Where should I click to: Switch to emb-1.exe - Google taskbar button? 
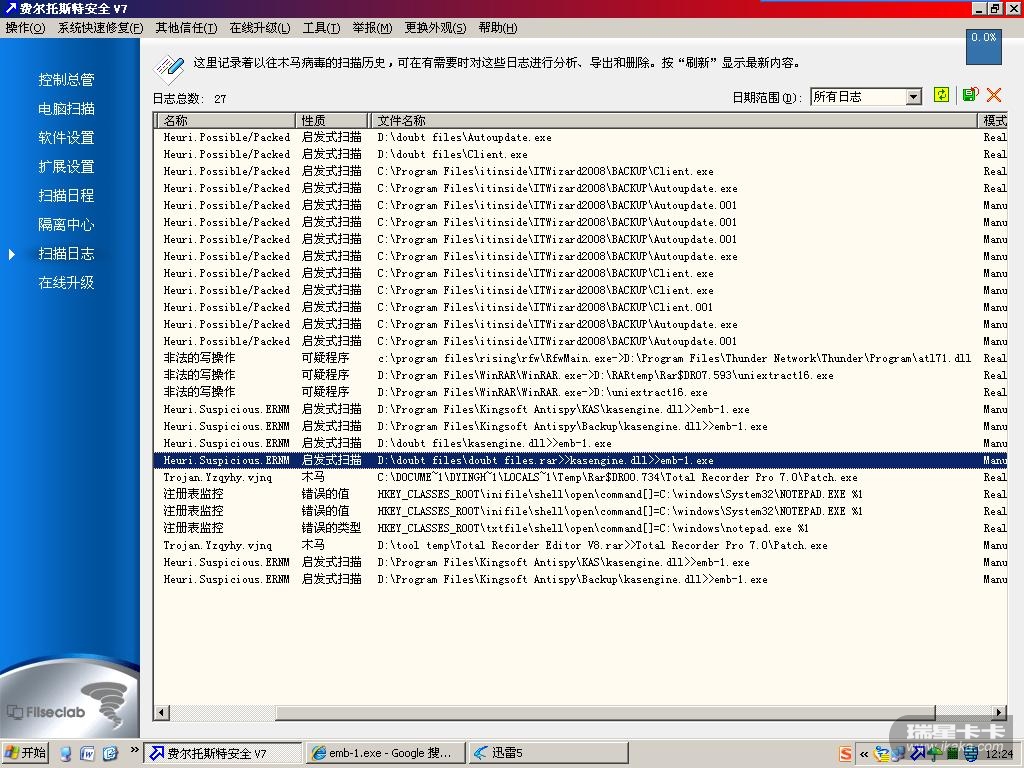pos(387,753)
